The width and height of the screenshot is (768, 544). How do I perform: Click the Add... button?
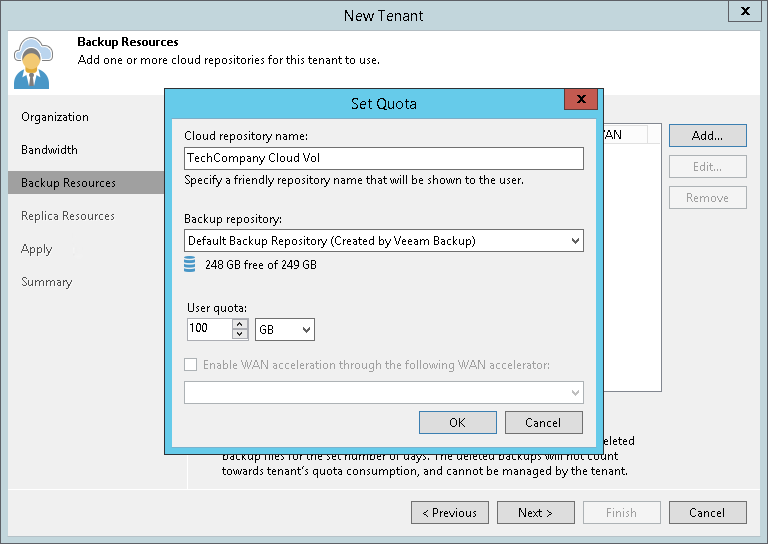[x=708, y=136]
